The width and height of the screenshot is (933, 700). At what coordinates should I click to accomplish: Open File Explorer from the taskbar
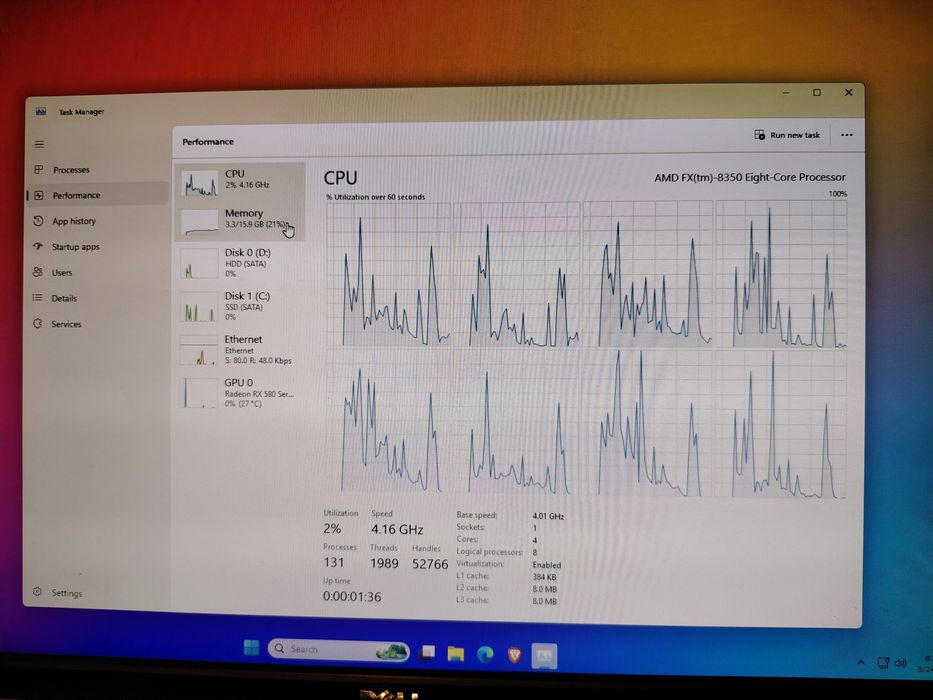[x=456, y=654]
